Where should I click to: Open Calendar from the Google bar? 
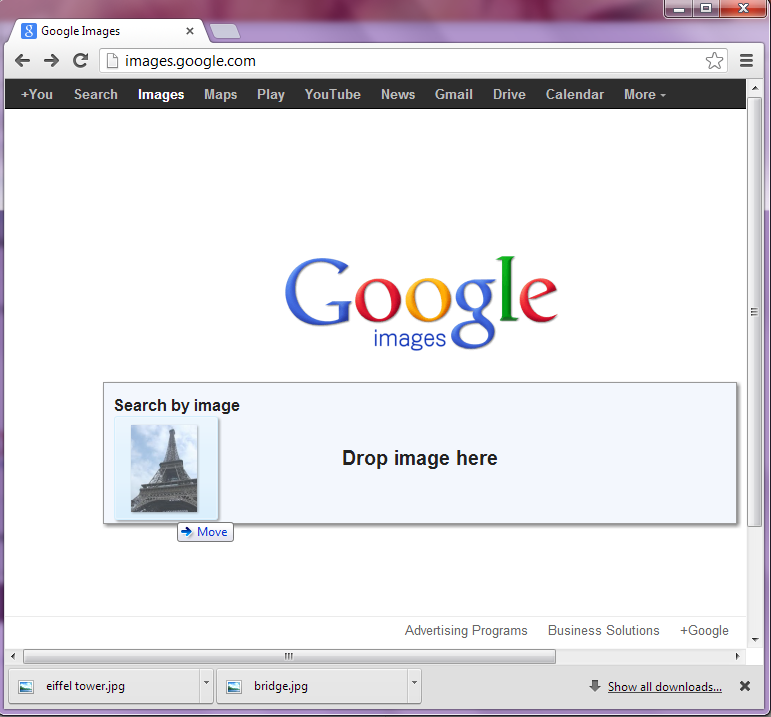point(574,94)
